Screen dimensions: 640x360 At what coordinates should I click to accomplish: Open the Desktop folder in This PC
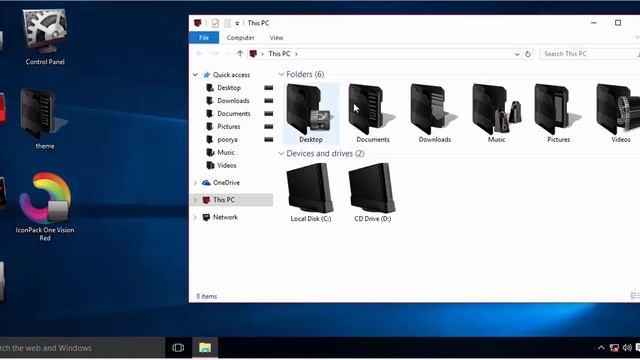[311, 113]
